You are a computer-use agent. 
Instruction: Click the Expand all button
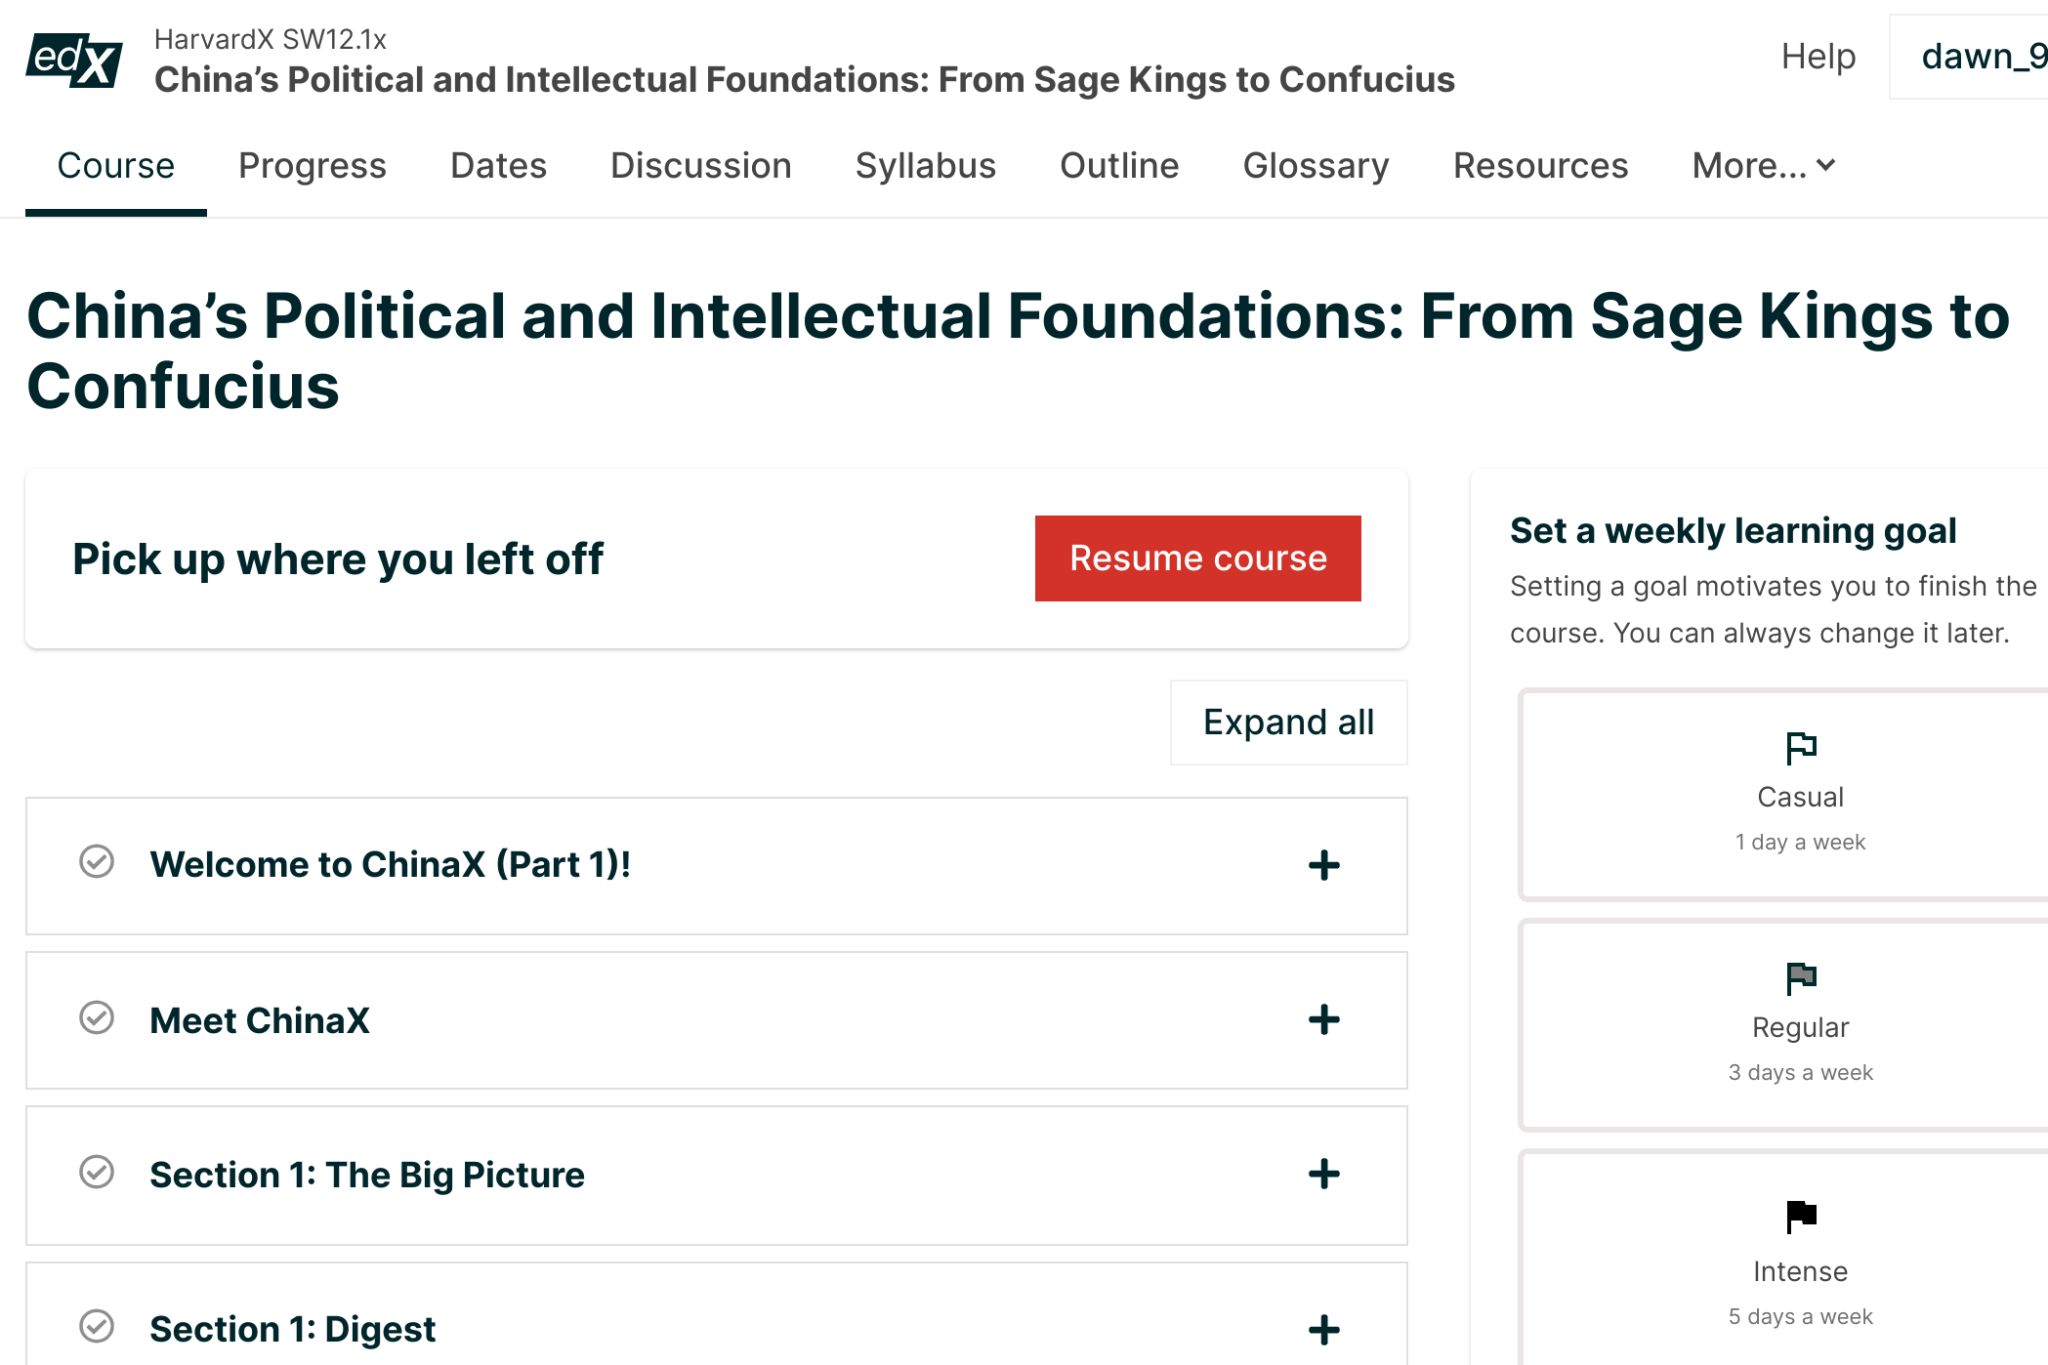[1288, 722]
